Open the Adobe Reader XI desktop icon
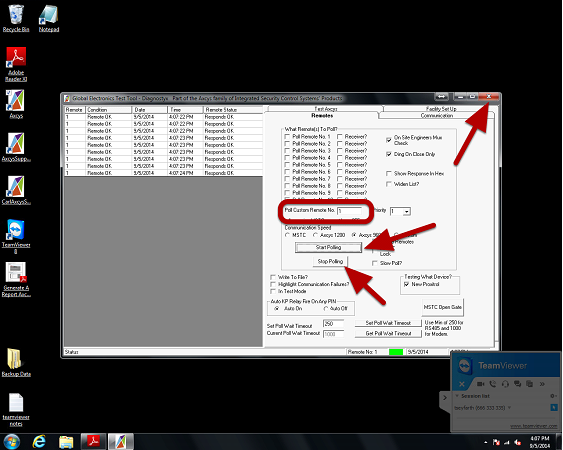Image resolution: width=563 pixels, height=450 pixels. pos(16,64)
